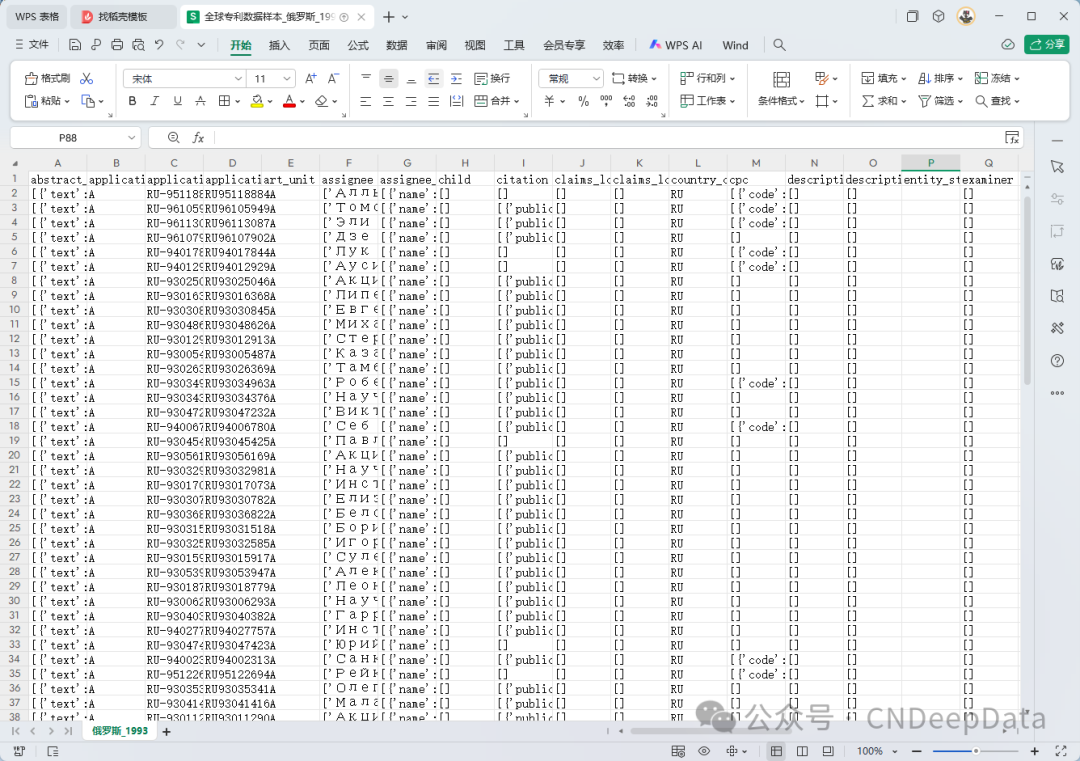This screenshot has width=1080, height=761.
Task: Increase decimal places icon
Action: (x=629, y=101)
